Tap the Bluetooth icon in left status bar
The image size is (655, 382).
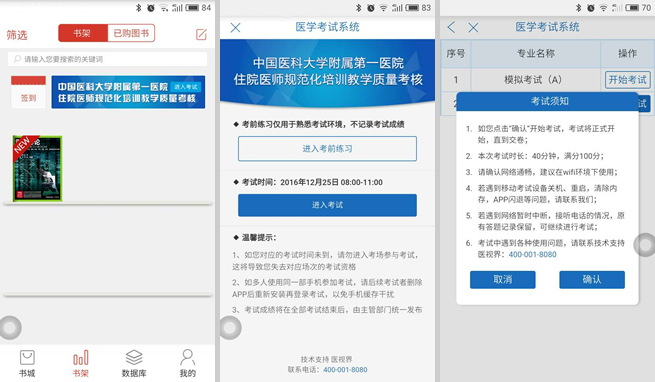139,8
